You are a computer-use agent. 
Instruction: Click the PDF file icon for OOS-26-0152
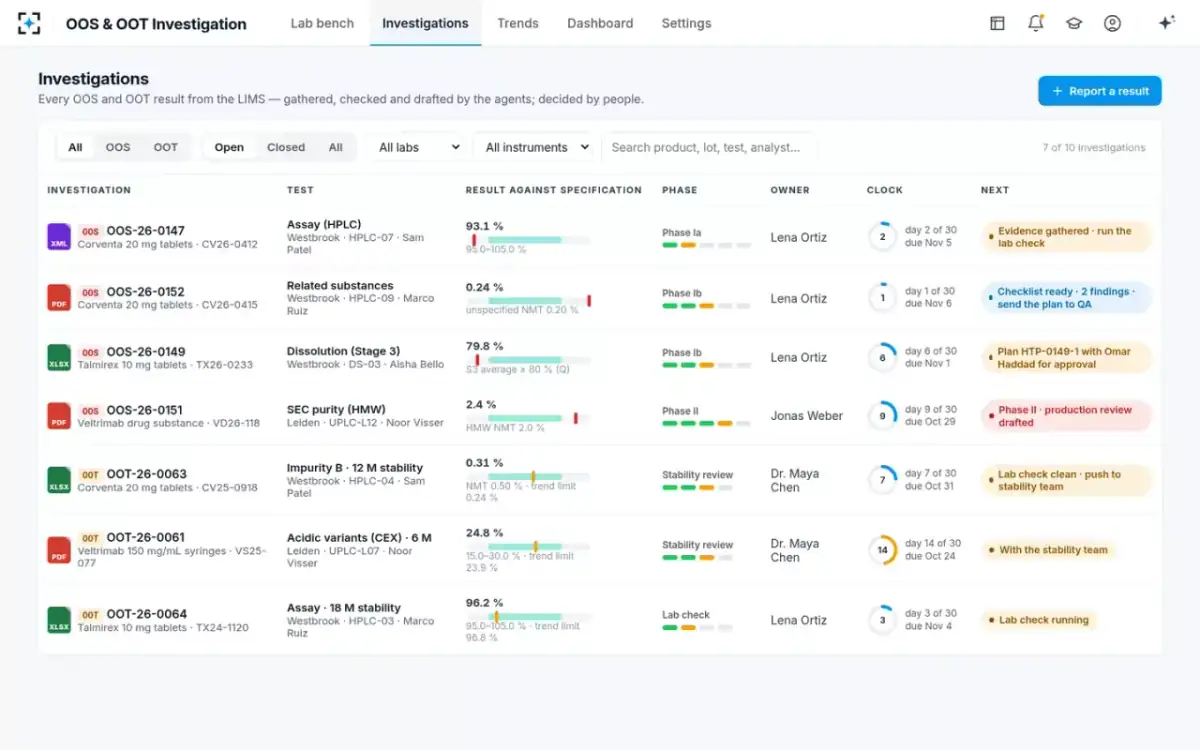click(59, 298)
